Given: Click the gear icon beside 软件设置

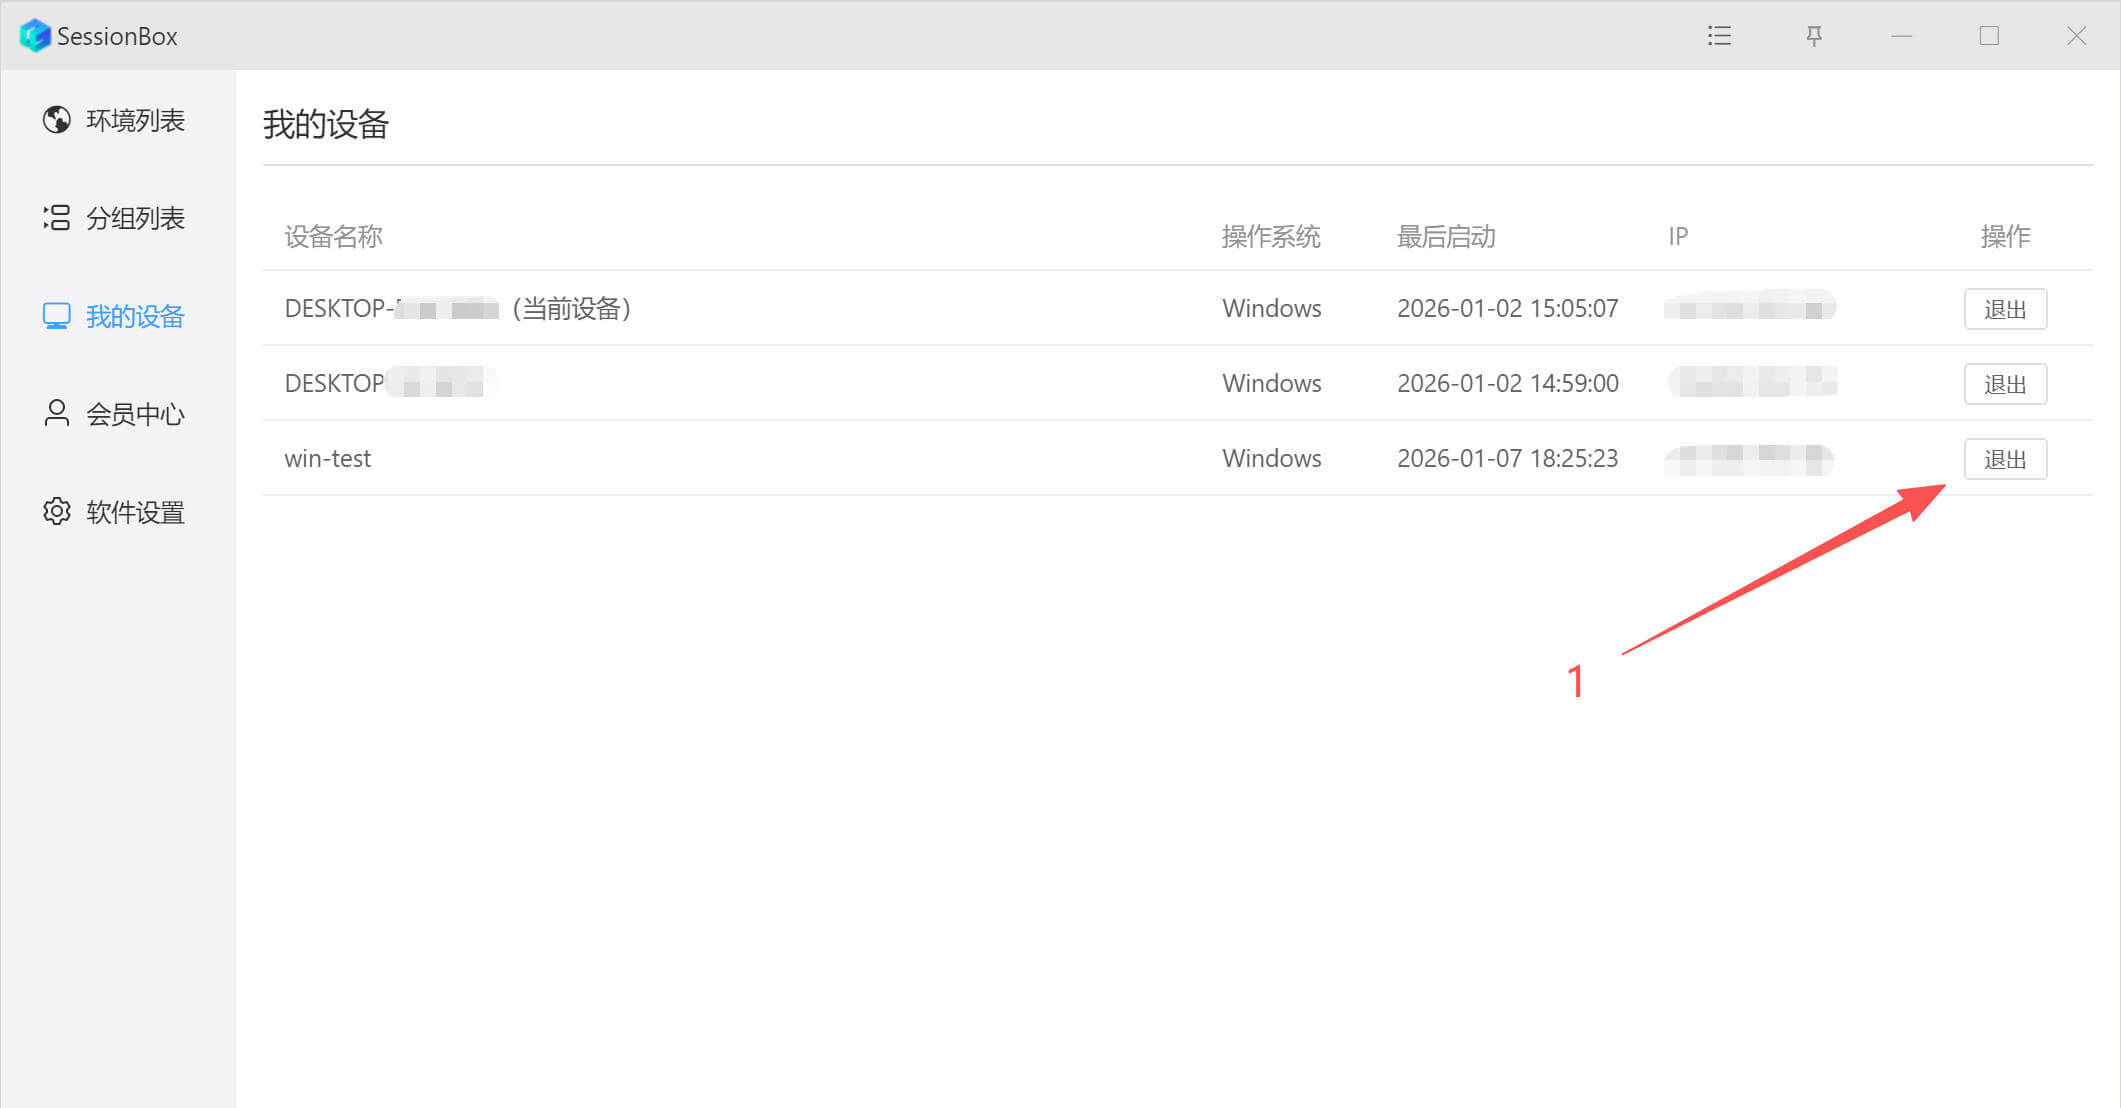Looking at the screenshot, I should click(57, 512).
